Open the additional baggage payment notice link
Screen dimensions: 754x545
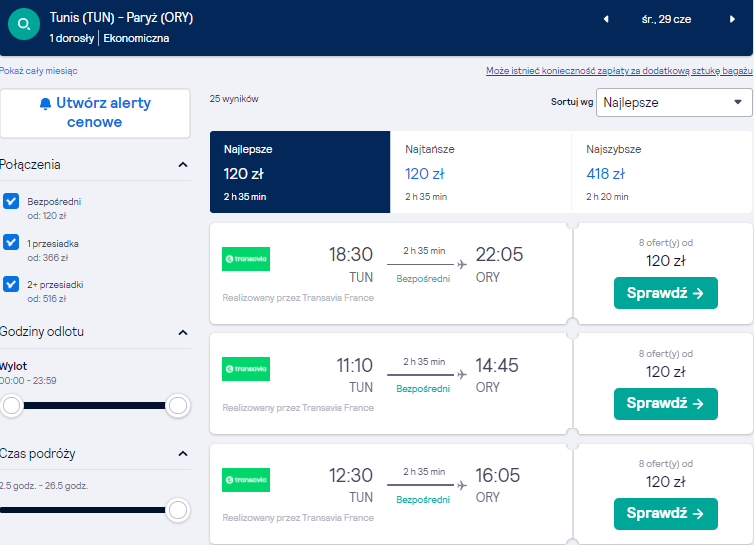(x=619, y=71)
